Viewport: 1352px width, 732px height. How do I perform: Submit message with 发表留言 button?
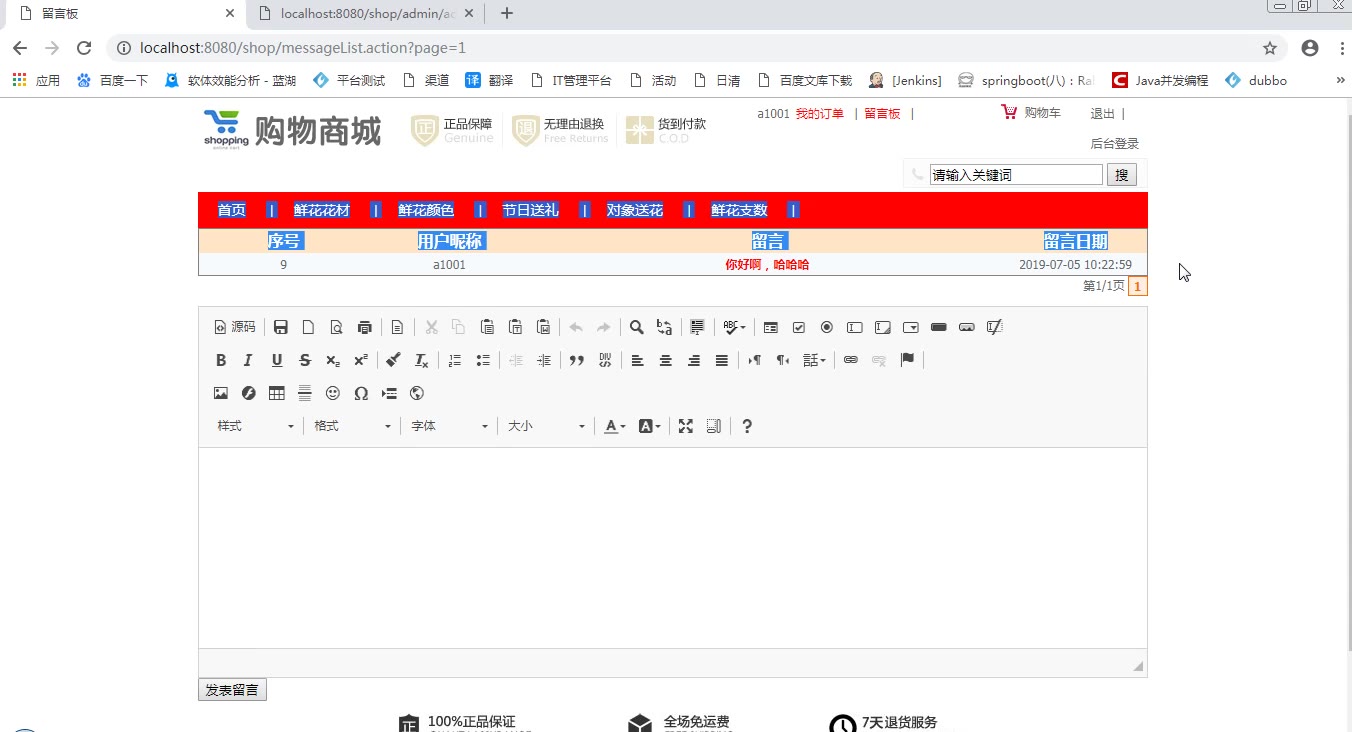pyautogui.click(x=232, y=690)
